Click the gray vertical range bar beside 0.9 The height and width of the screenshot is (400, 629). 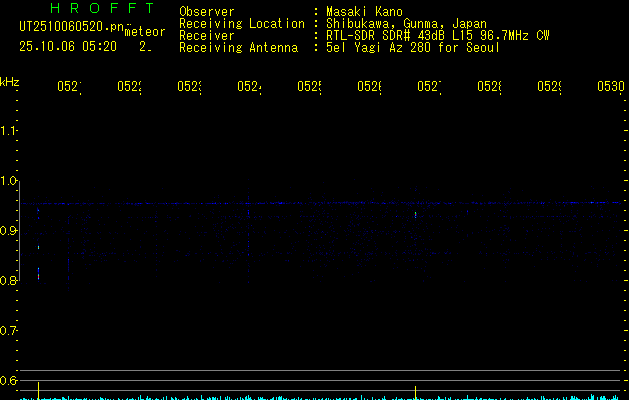pyautogui.click(x=20, y=231)
